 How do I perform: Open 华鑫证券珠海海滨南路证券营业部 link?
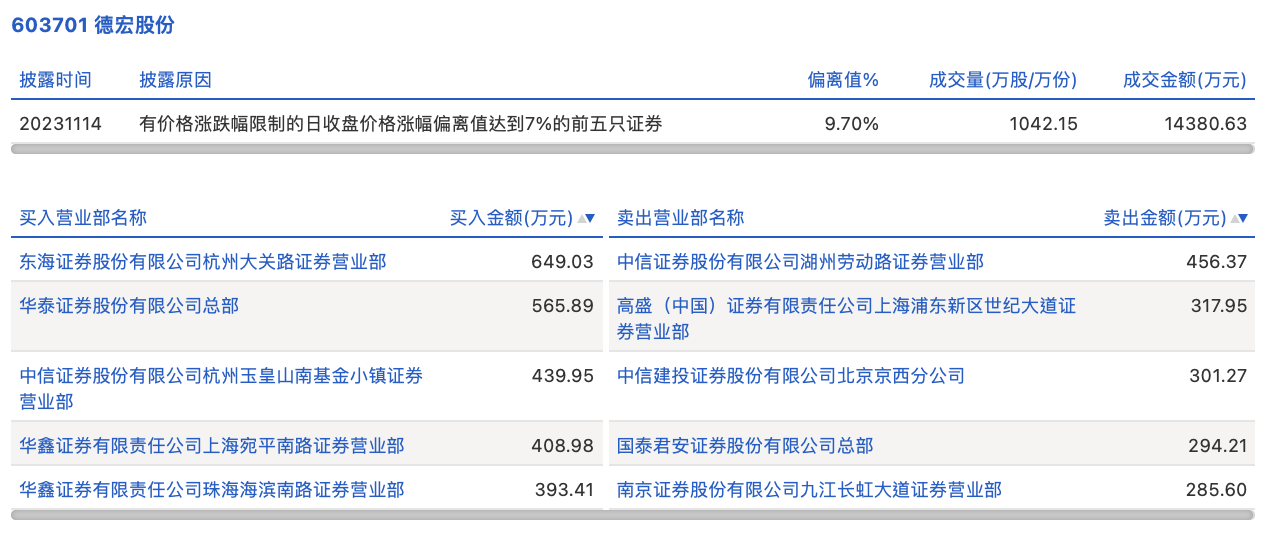pyautogui.click(x=212, y=490)
